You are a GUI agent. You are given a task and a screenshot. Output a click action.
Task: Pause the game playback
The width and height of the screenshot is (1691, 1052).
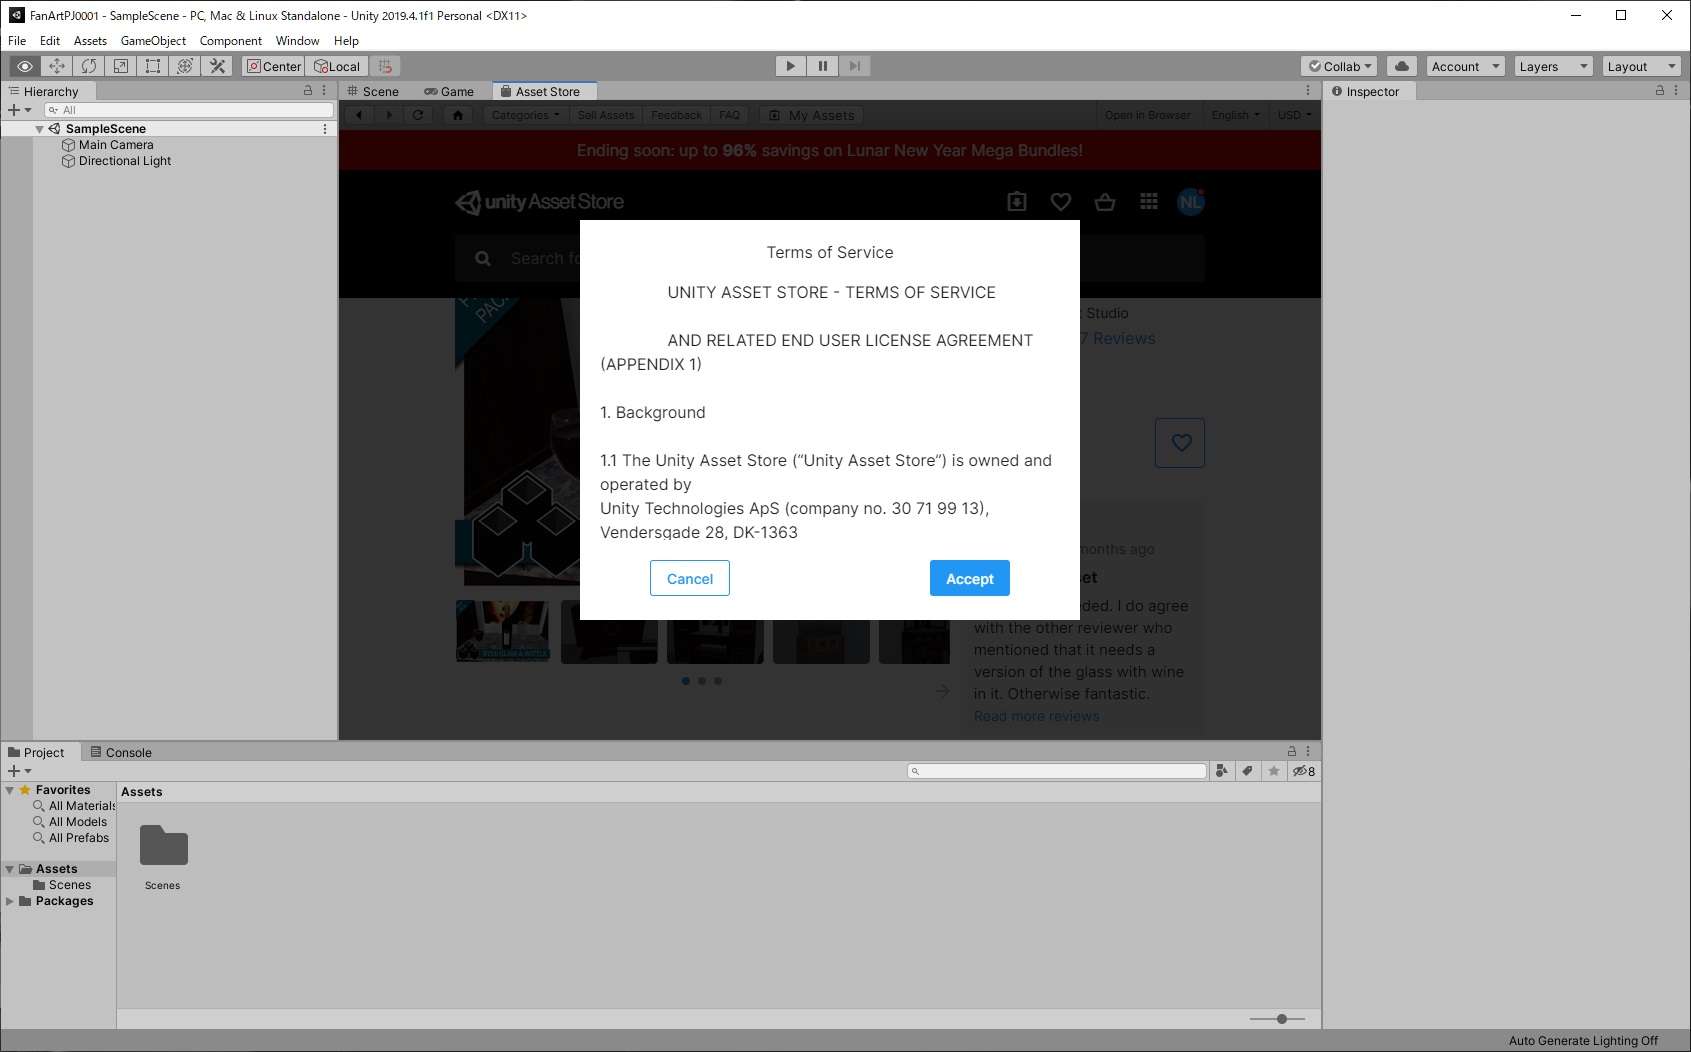[x=823, y=66]
